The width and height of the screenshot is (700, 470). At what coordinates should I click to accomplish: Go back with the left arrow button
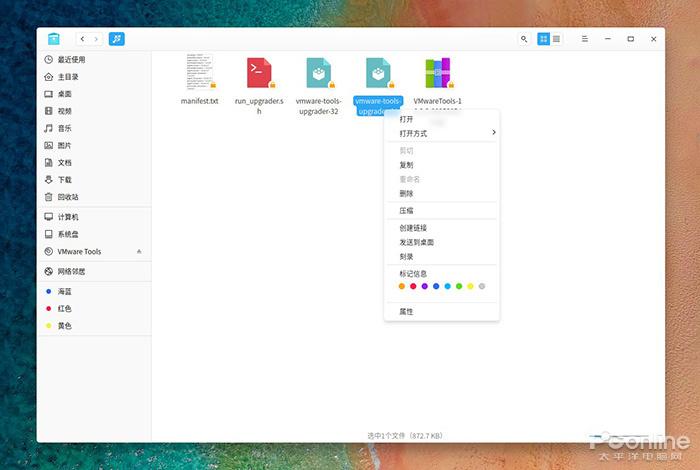82,39
